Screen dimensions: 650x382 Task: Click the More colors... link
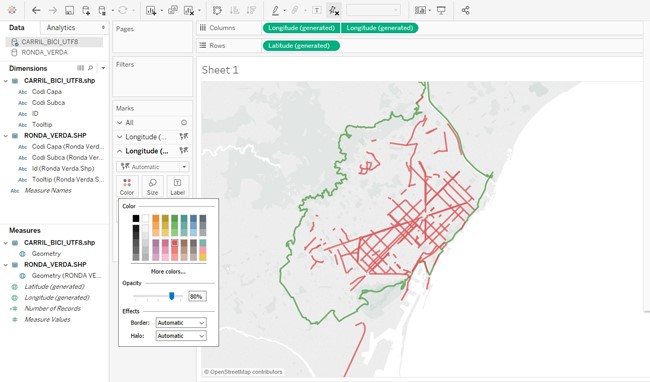[168, 271]
